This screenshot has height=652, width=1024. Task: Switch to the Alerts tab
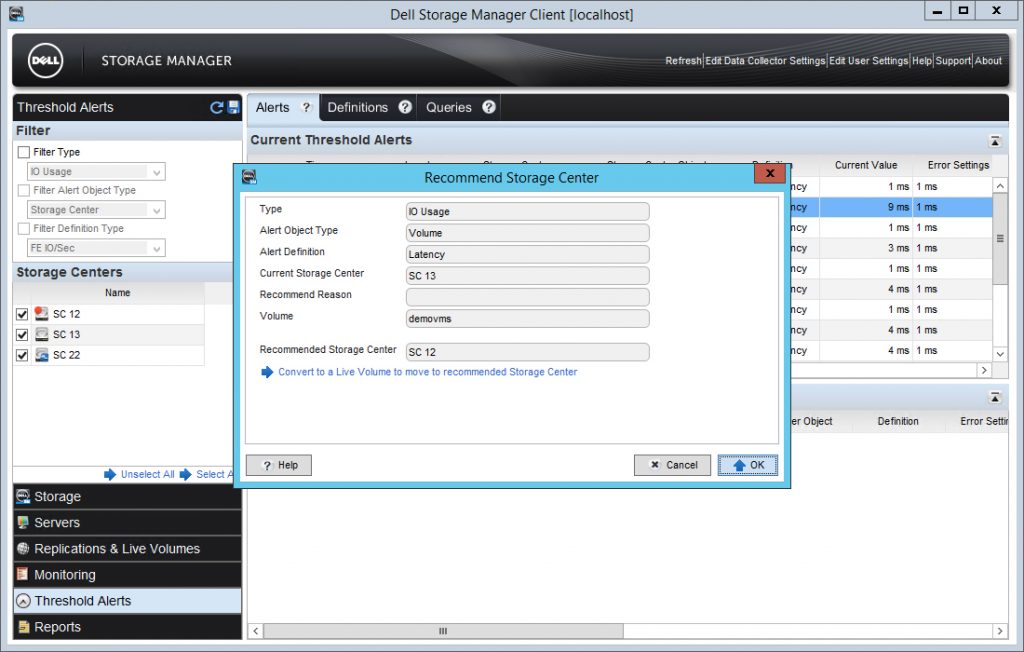pyautogui.click(x=272, y=108)
